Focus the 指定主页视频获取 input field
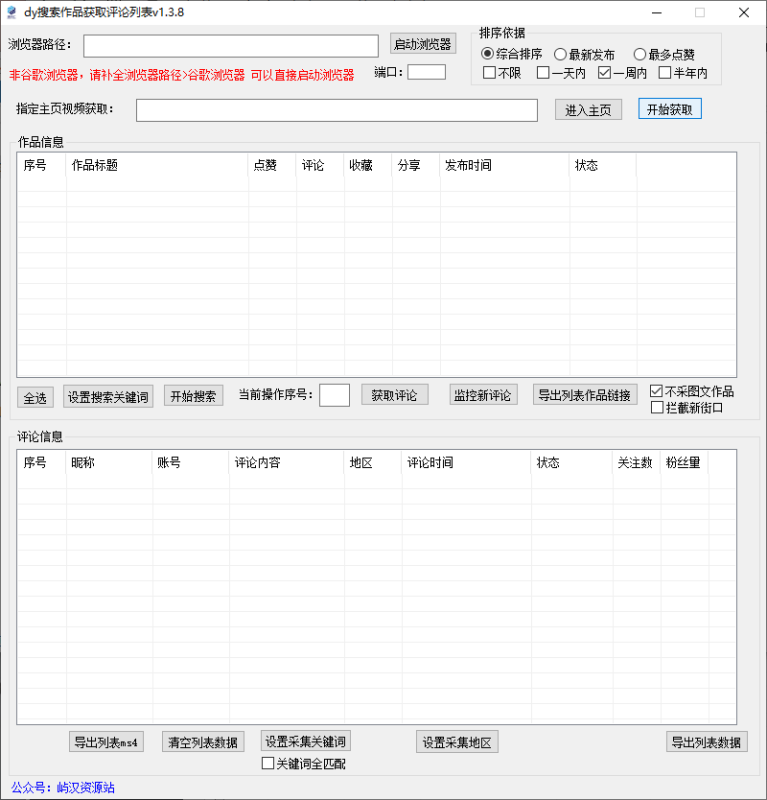The image size is (767, 800). tap(337, 110)
